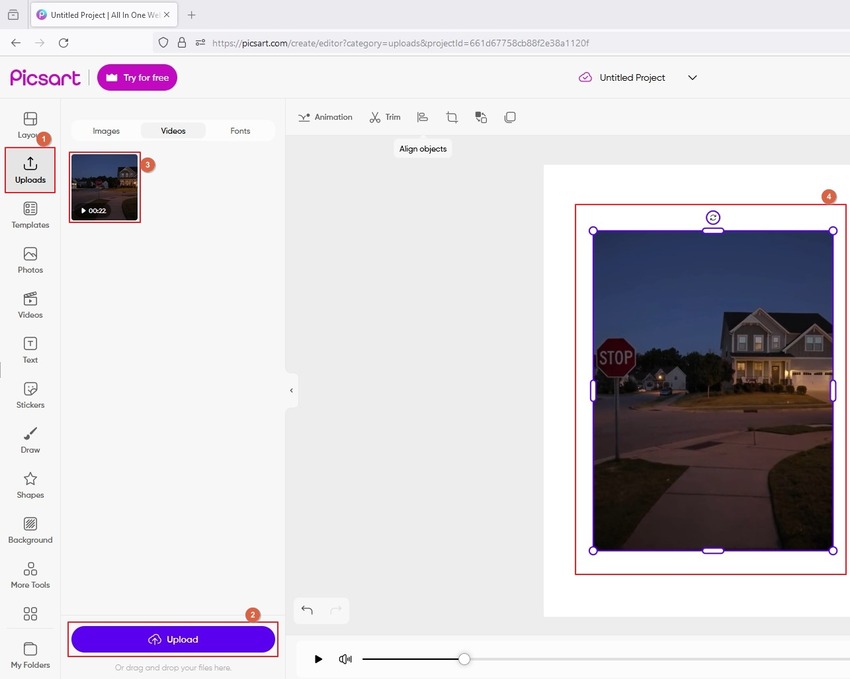Image resolution: width=850 pixels, height=679 pixels.
Task: Click the Align objects toolbar icon
Action: point(422,117)
